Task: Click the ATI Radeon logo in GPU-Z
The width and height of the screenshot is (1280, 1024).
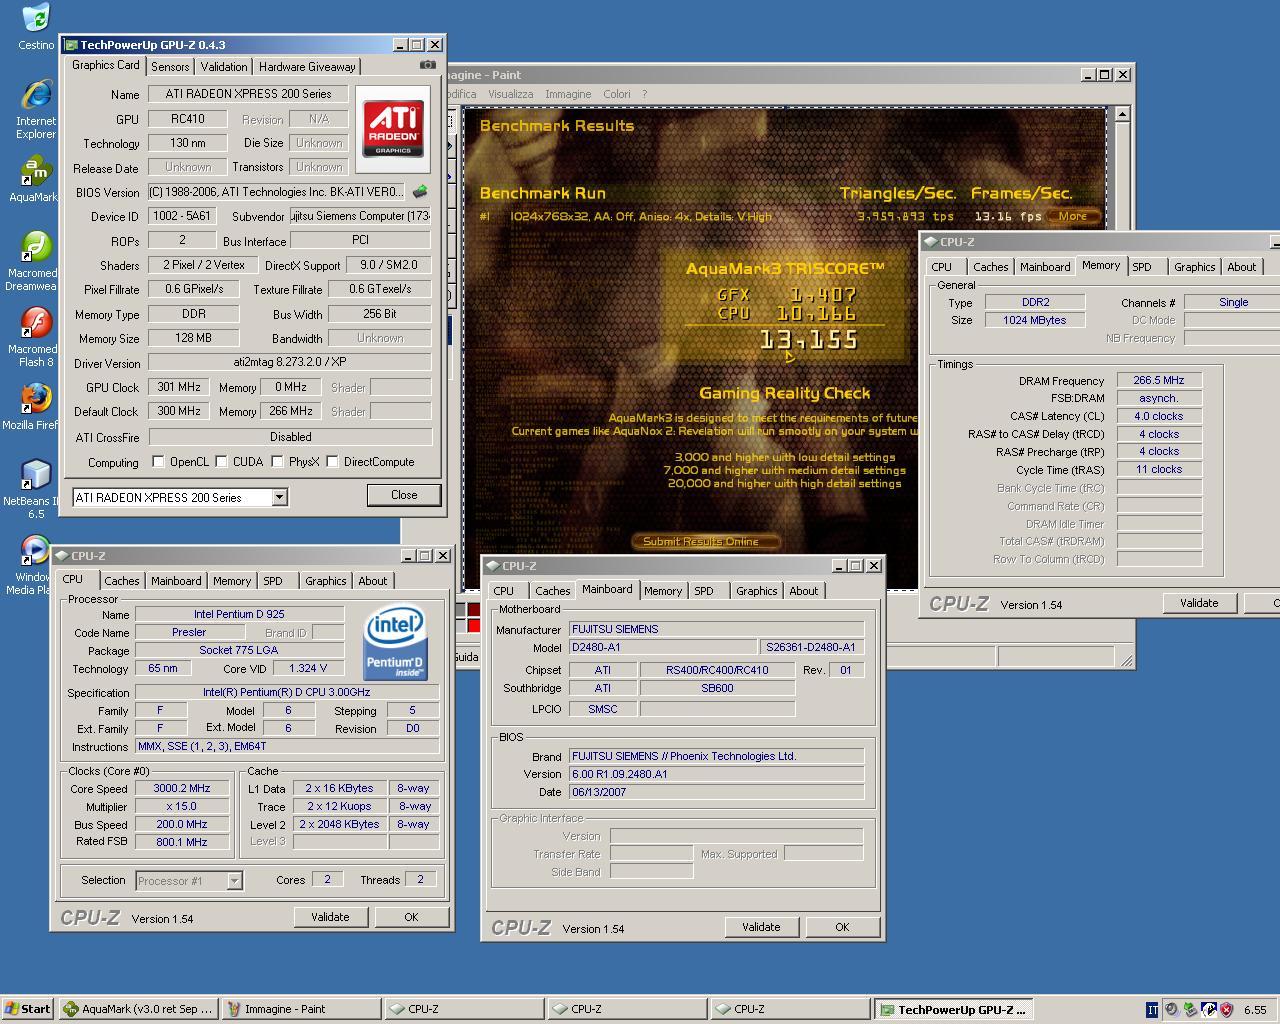Action: click(393, 128)
